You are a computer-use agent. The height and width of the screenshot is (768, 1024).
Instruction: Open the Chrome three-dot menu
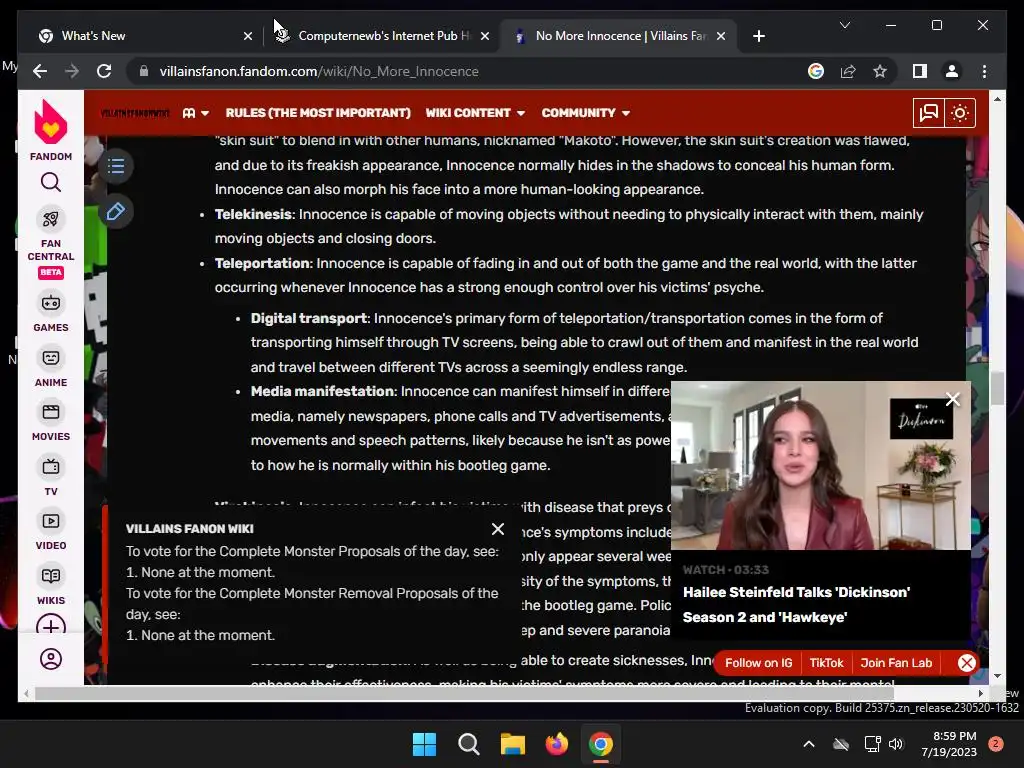coord(984,71)
